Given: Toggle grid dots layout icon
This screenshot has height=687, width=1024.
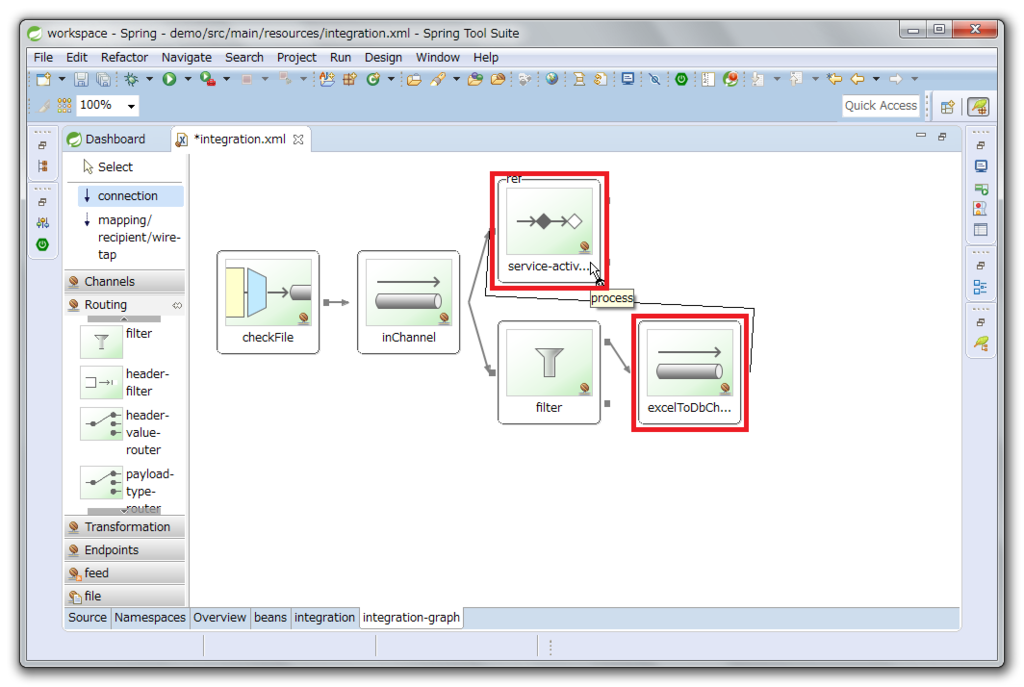Looking at the screenshot, I should pyautogui.click(x=64, y=105).
